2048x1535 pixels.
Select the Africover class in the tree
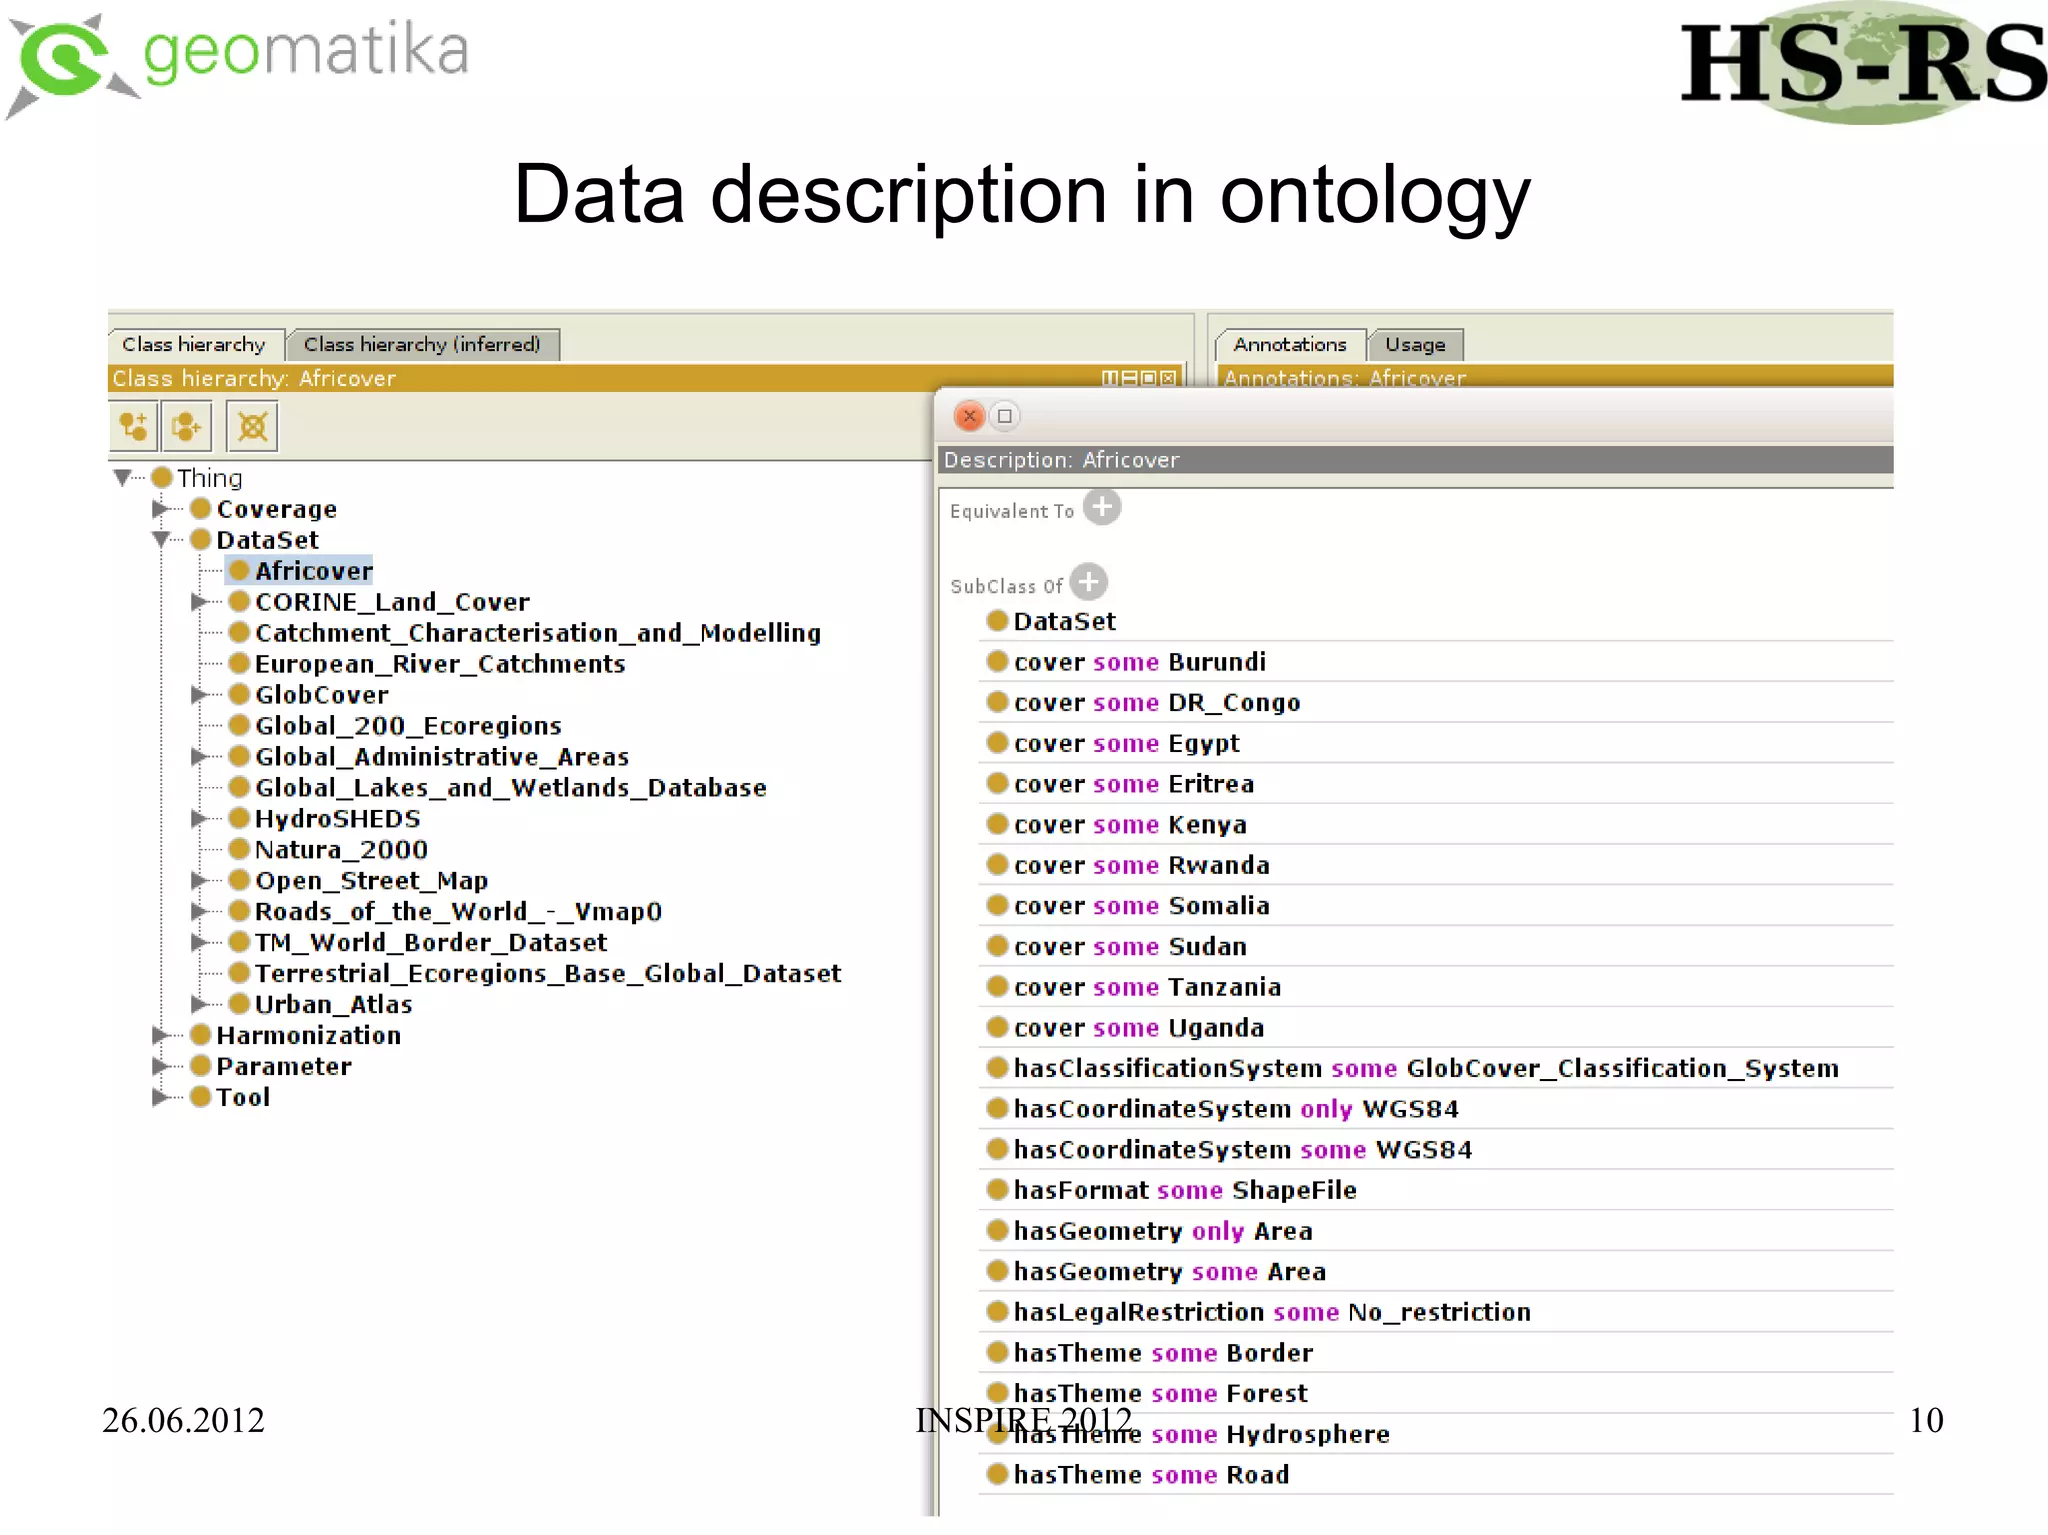point(300,571)
